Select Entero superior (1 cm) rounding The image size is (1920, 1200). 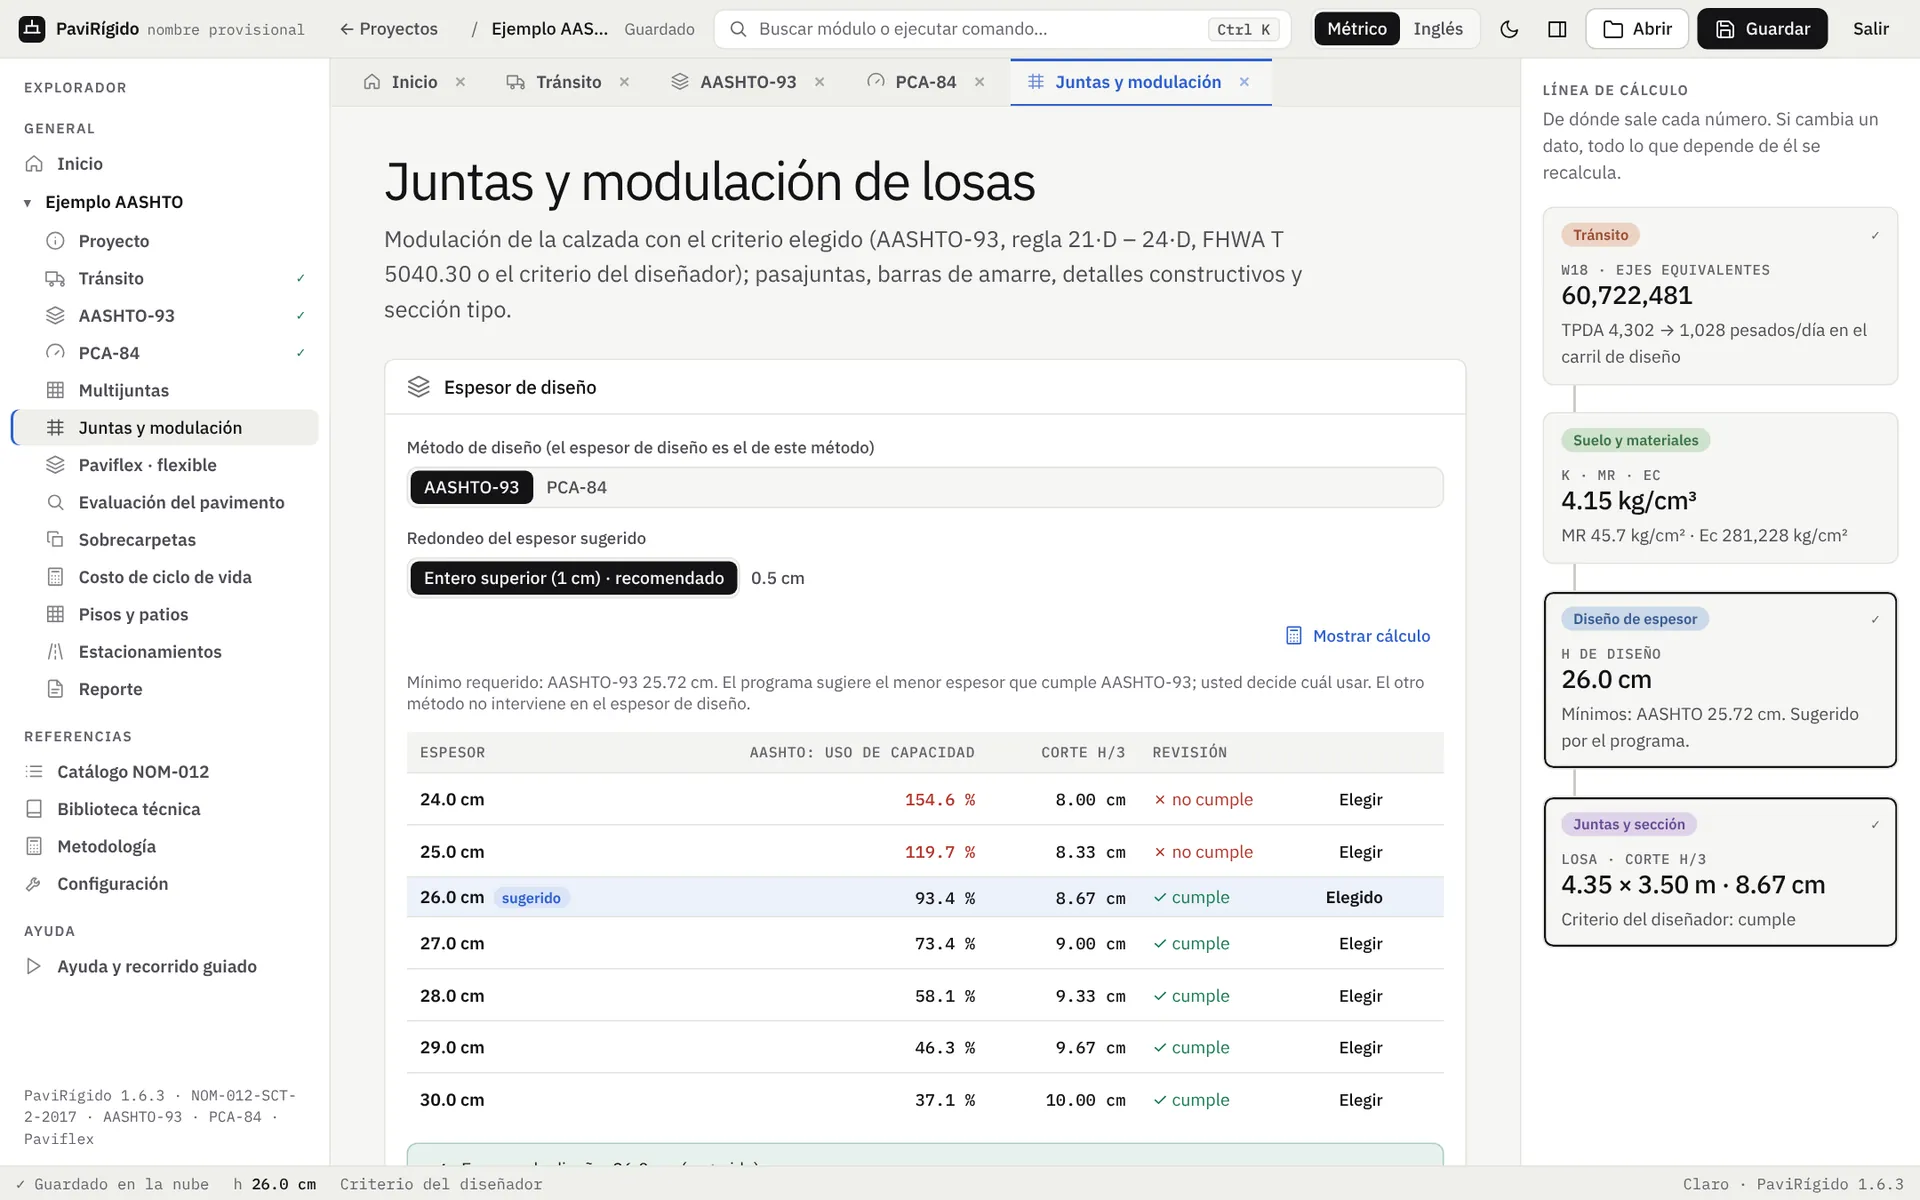pyautogui.click(x=573, y=578)
